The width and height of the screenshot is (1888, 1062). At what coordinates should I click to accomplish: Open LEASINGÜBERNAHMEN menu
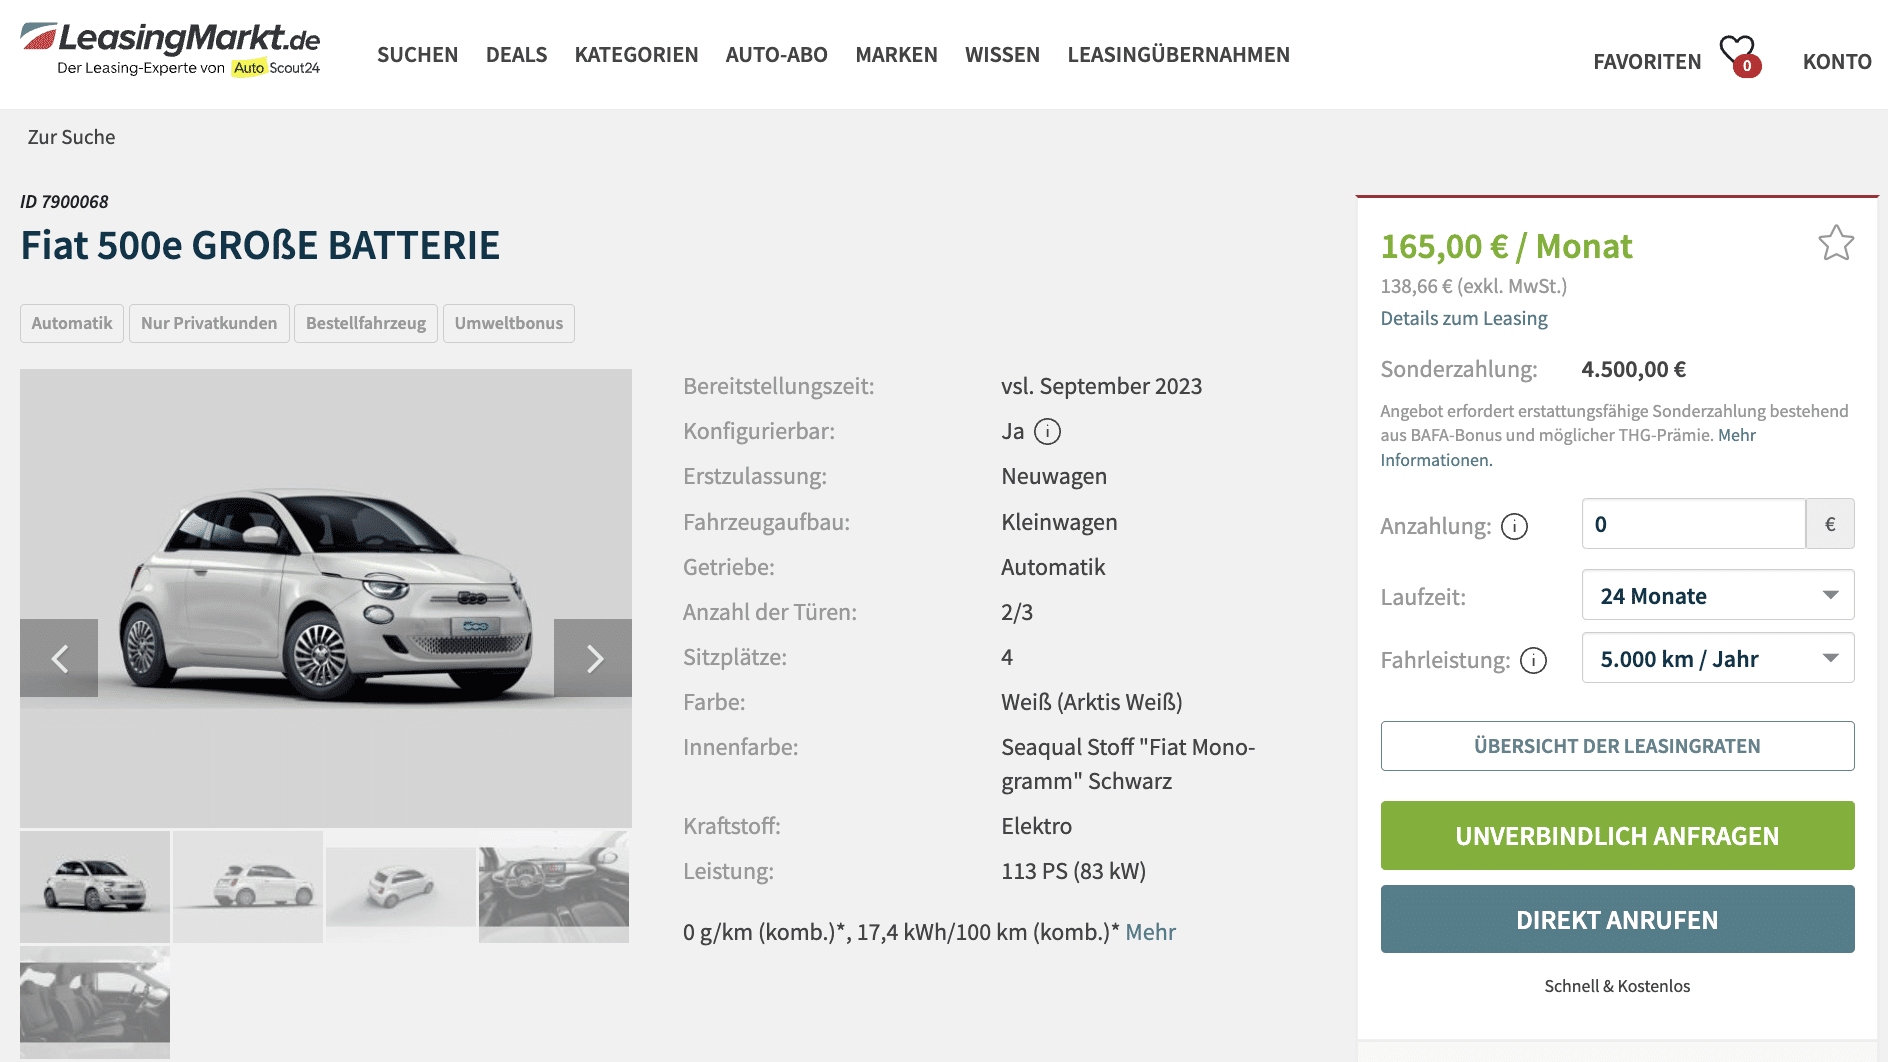point(1178,55)
